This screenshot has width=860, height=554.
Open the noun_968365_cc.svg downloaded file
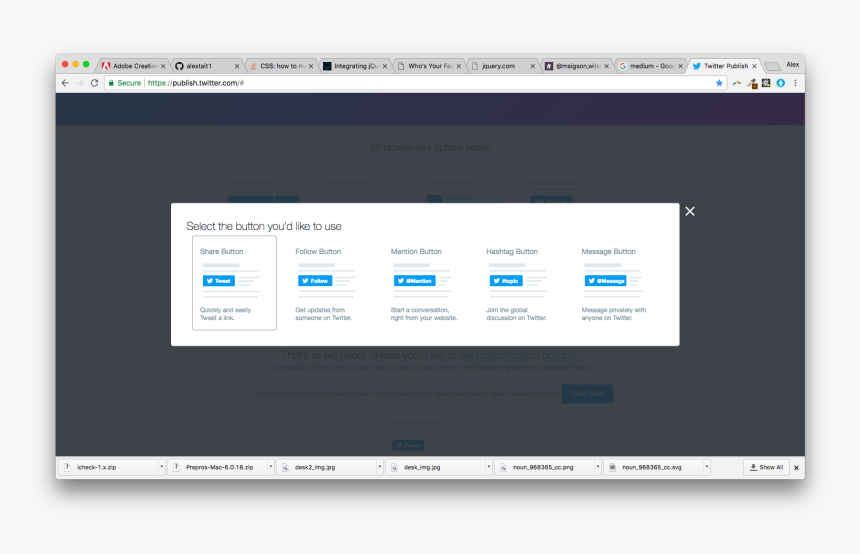pyautogui.click(x=650, y=467)
